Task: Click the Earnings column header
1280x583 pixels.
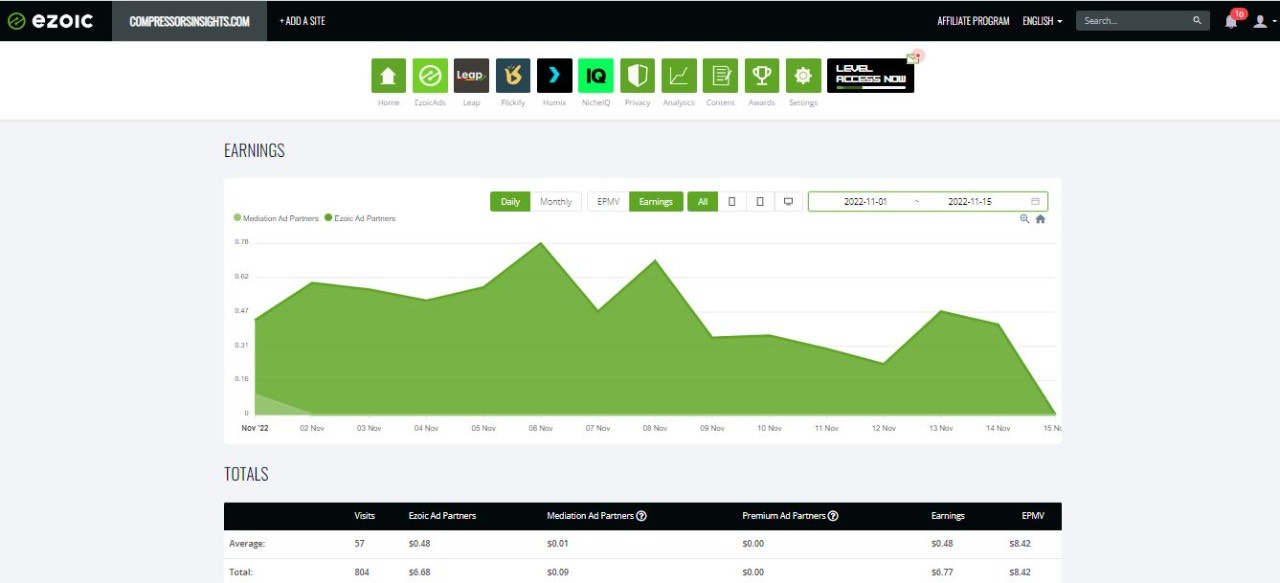Action: (x=948, y=516)
